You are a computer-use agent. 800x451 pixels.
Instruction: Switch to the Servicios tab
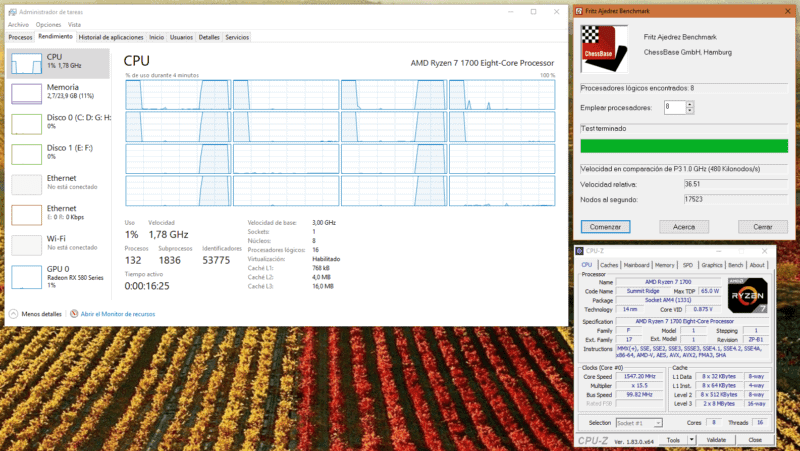point(237,37)
